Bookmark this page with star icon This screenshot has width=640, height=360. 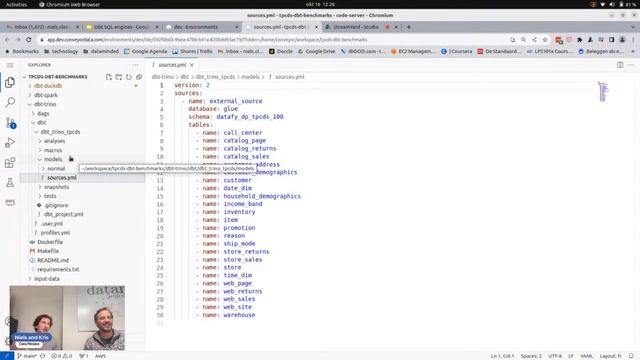click(x=545, y=40)
